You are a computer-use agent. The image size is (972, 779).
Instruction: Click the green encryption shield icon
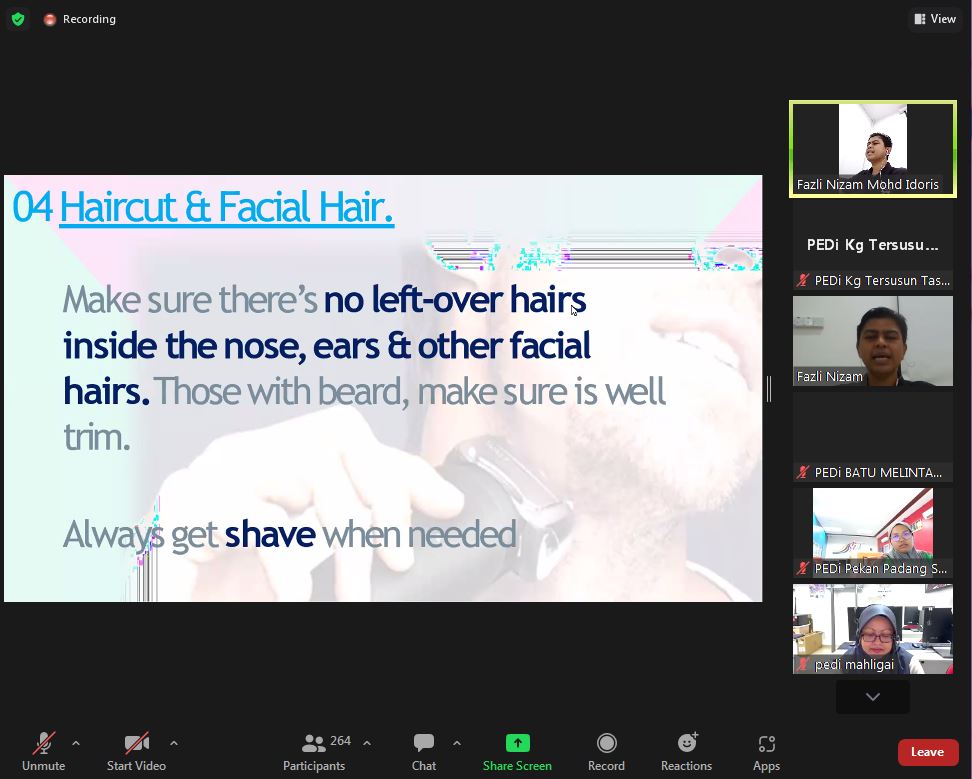pos(18,19)
